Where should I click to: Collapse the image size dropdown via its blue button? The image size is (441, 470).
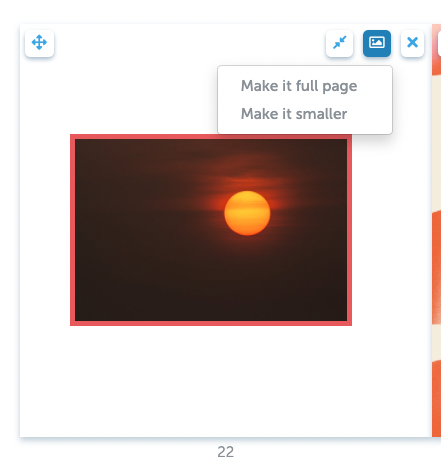377,43
